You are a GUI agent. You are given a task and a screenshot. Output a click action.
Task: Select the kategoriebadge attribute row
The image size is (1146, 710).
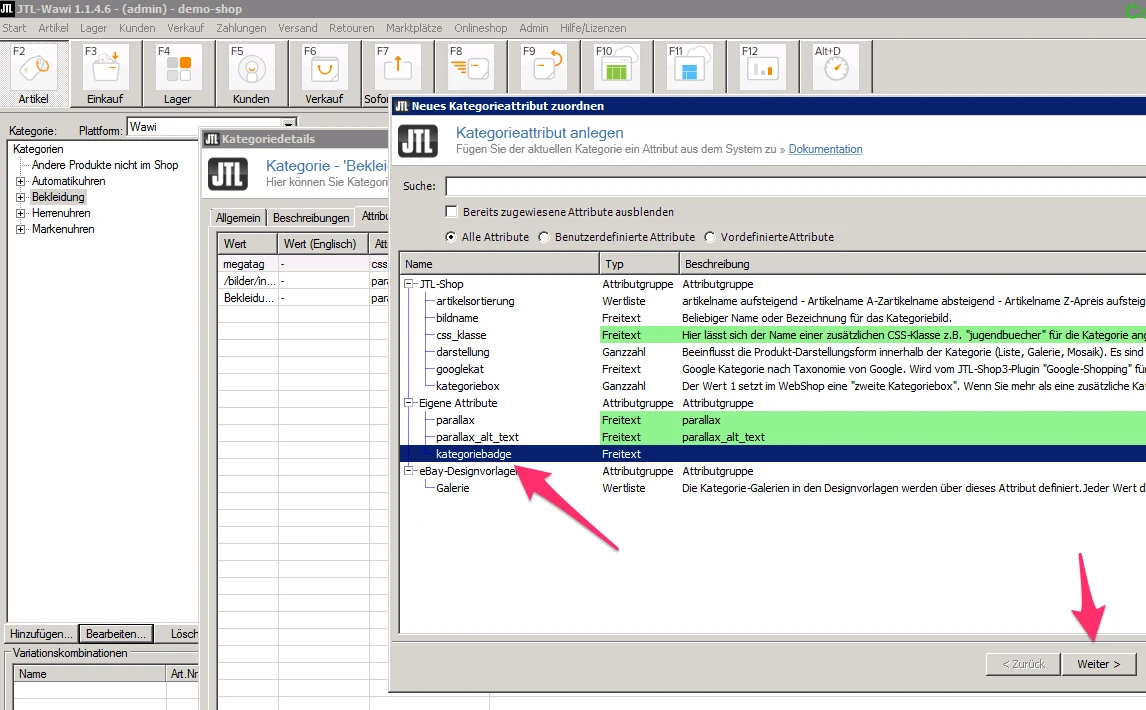pyautogui.click(x=773, y=454)
